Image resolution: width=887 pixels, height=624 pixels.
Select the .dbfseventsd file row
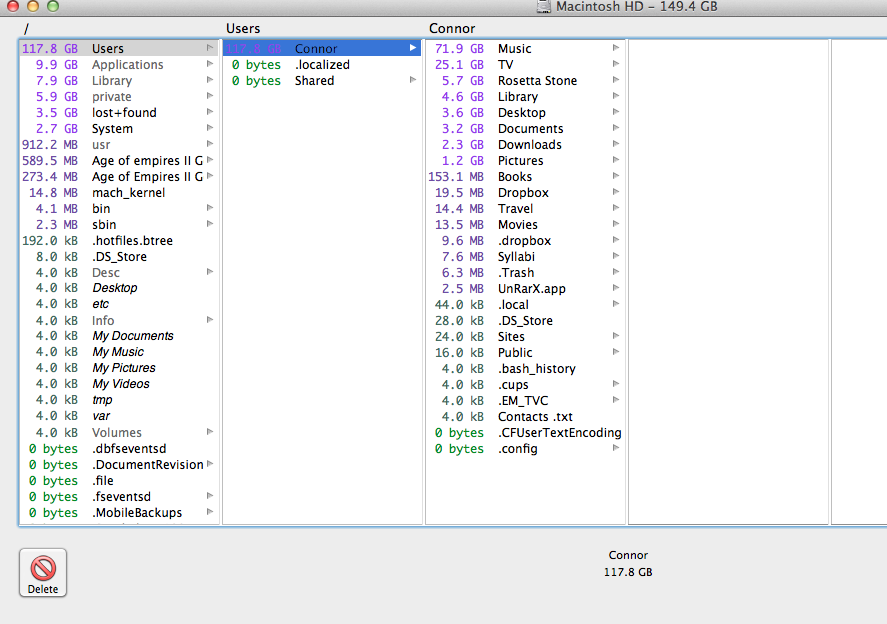tap(119, 449)
